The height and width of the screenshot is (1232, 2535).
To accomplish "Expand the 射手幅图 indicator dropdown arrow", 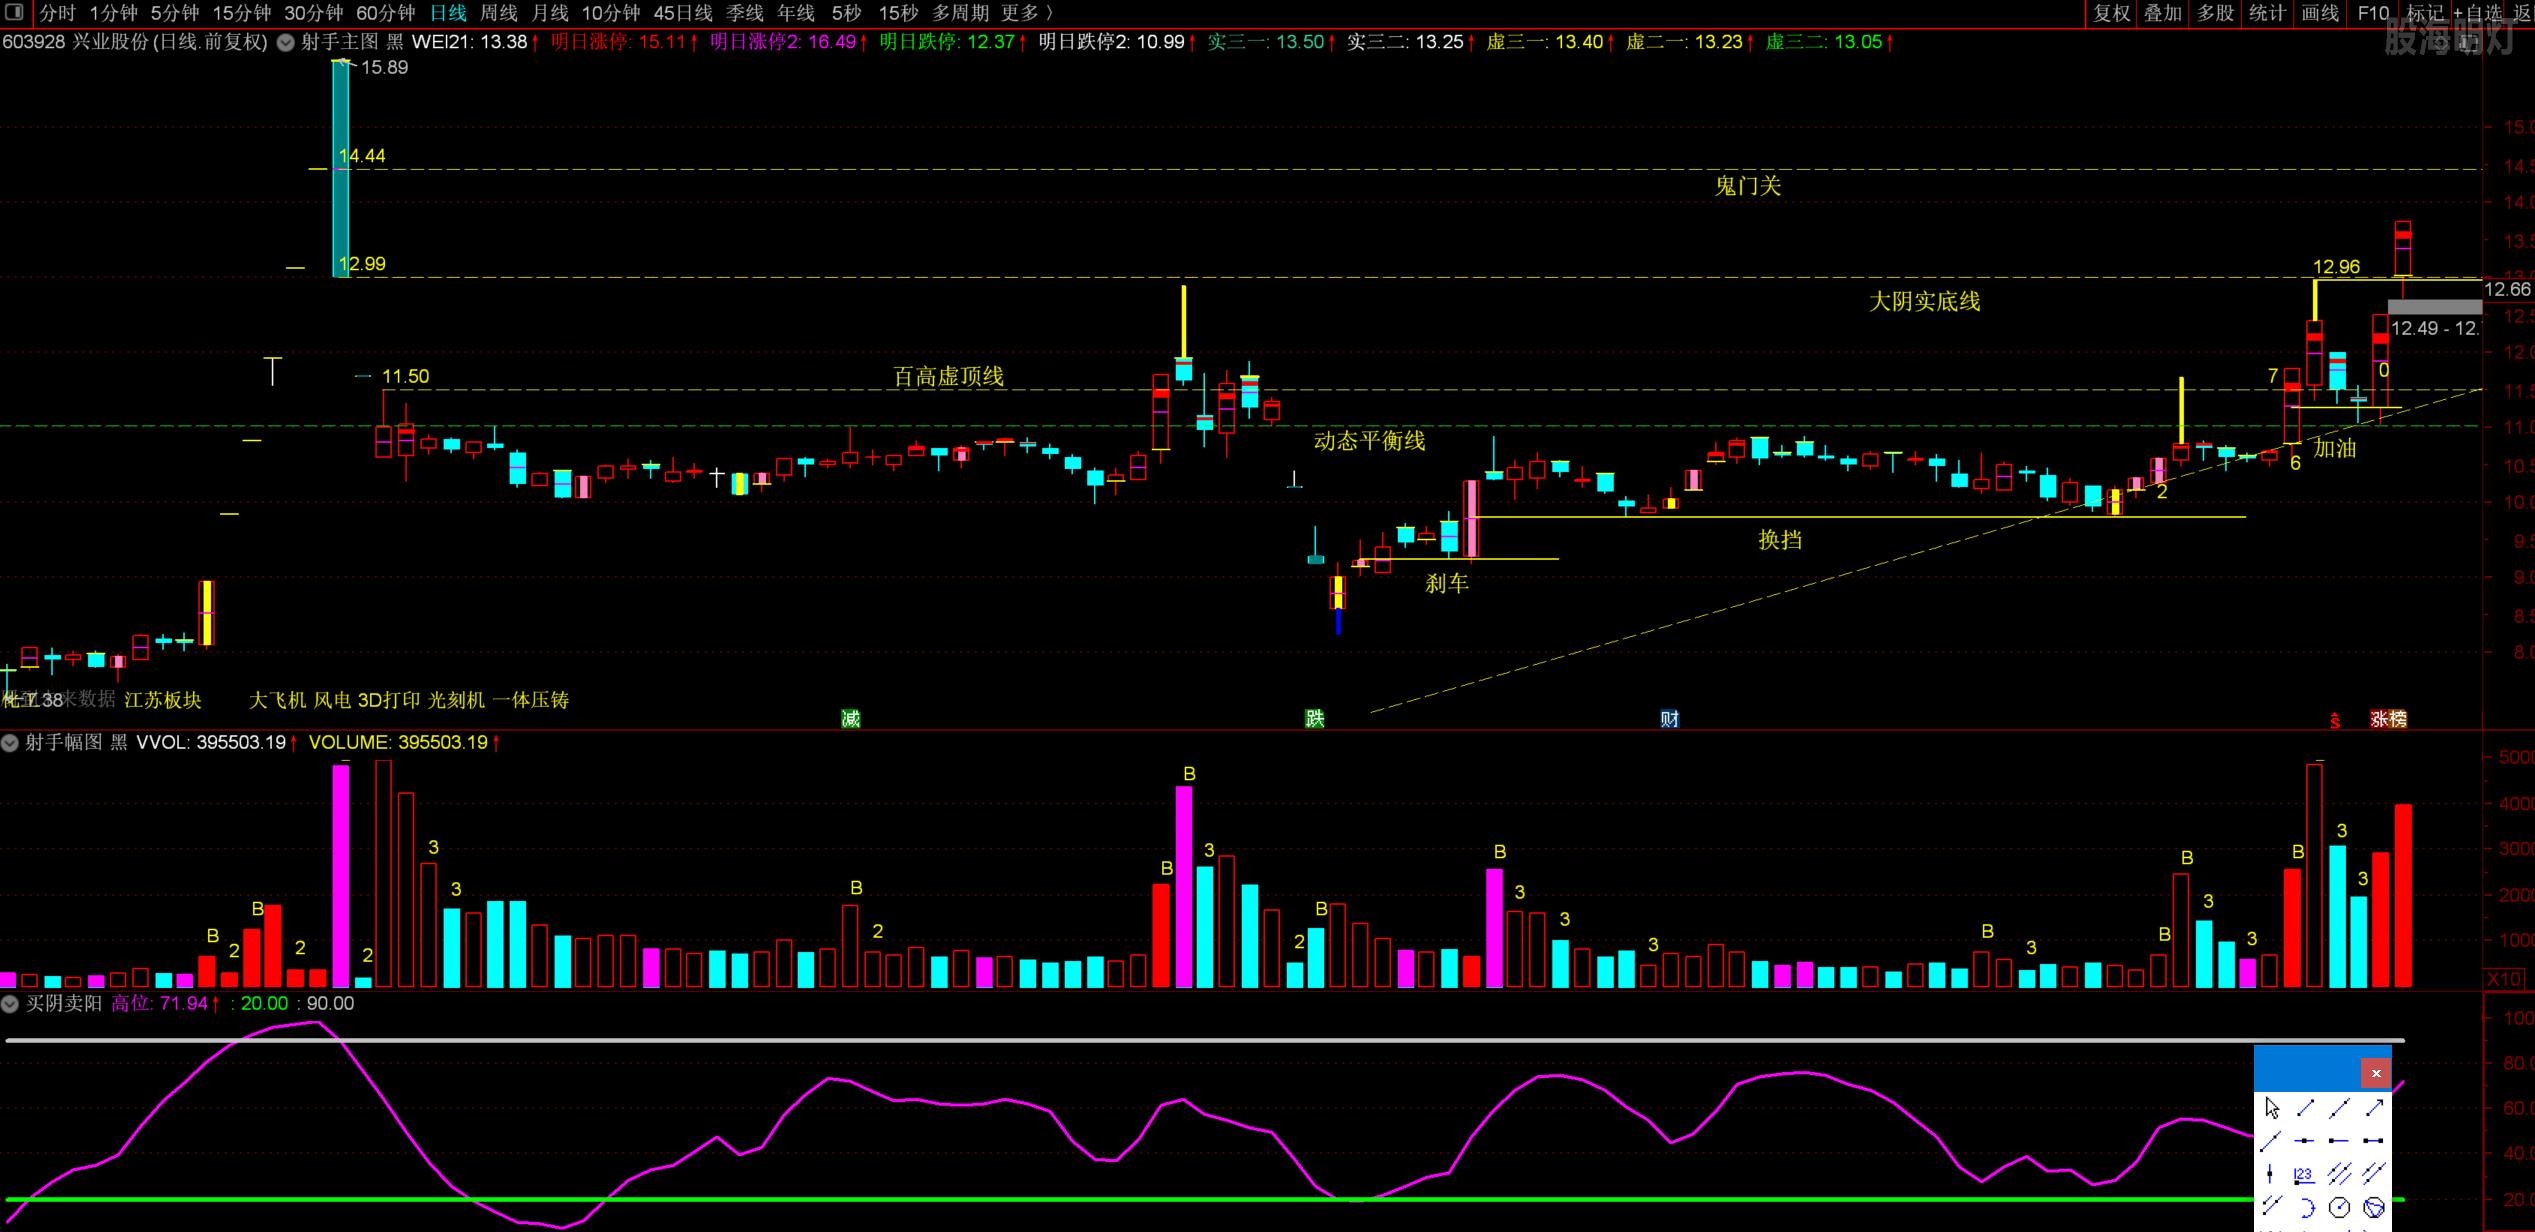I will [10, 742].
